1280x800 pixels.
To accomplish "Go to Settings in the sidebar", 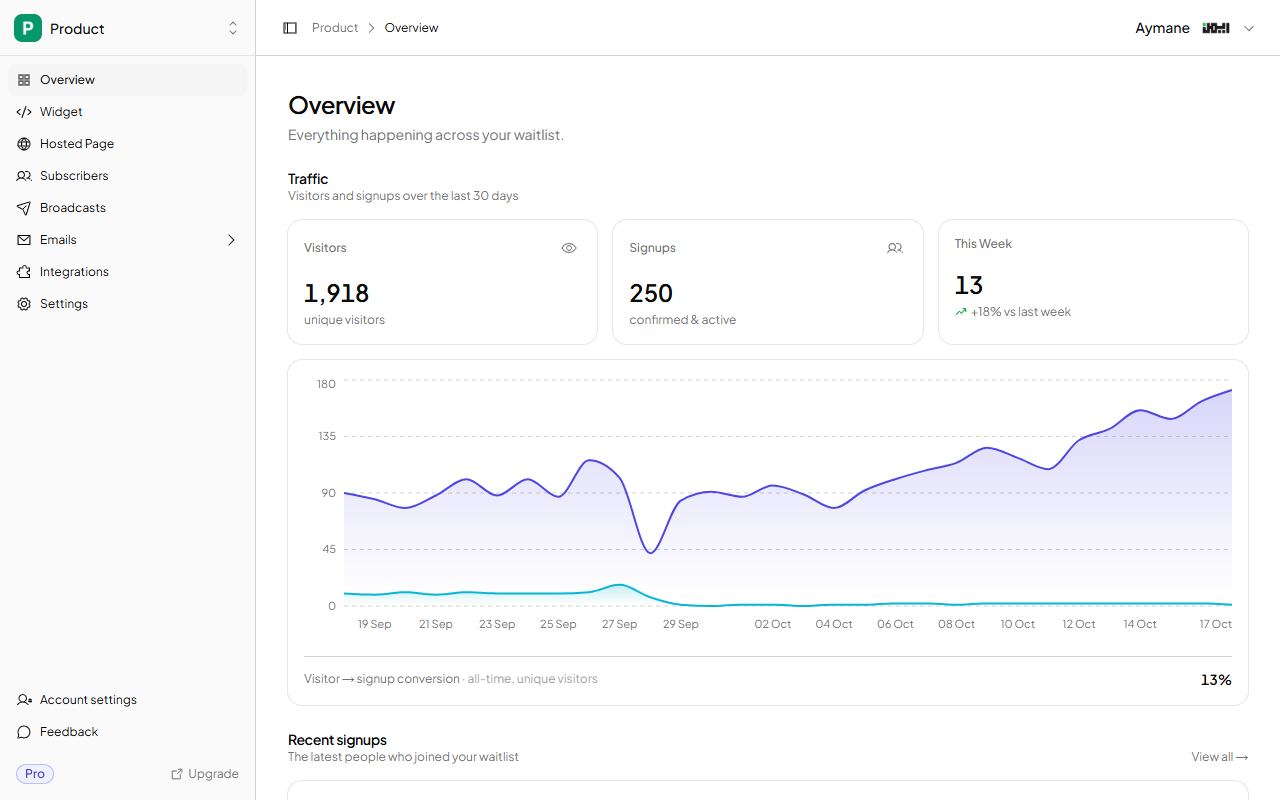I will point(127,304).
